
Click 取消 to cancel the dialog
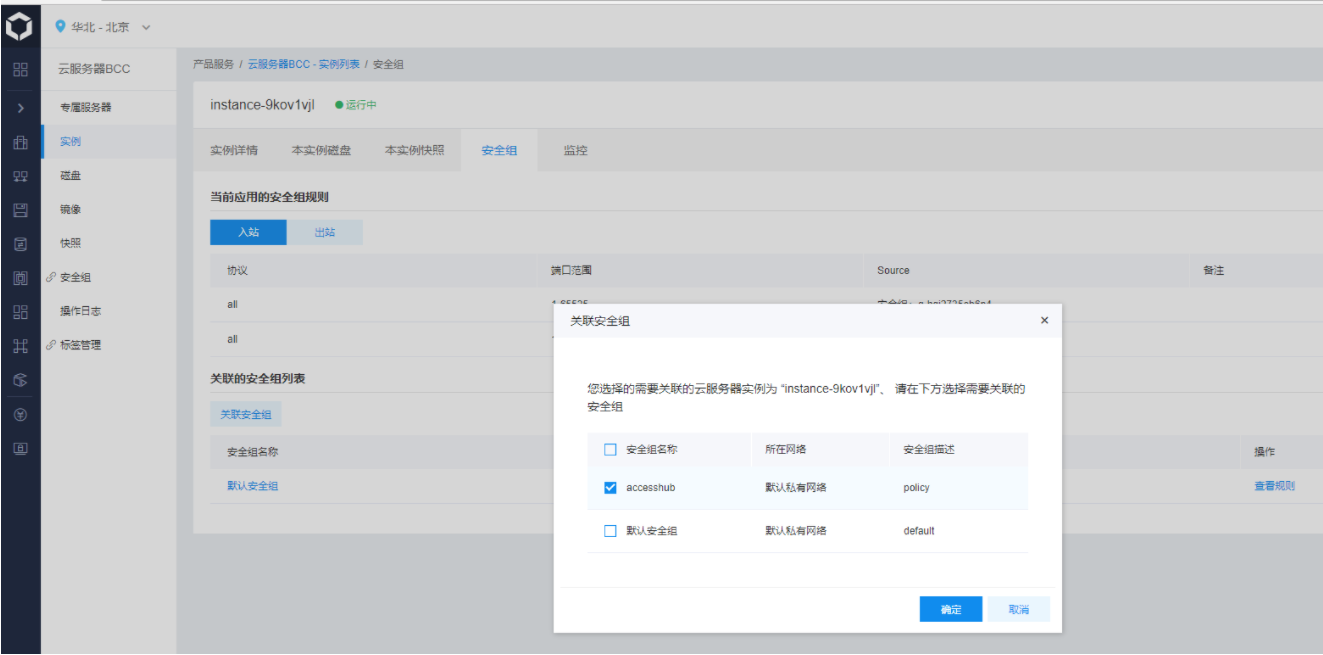tap(1018, 609)
